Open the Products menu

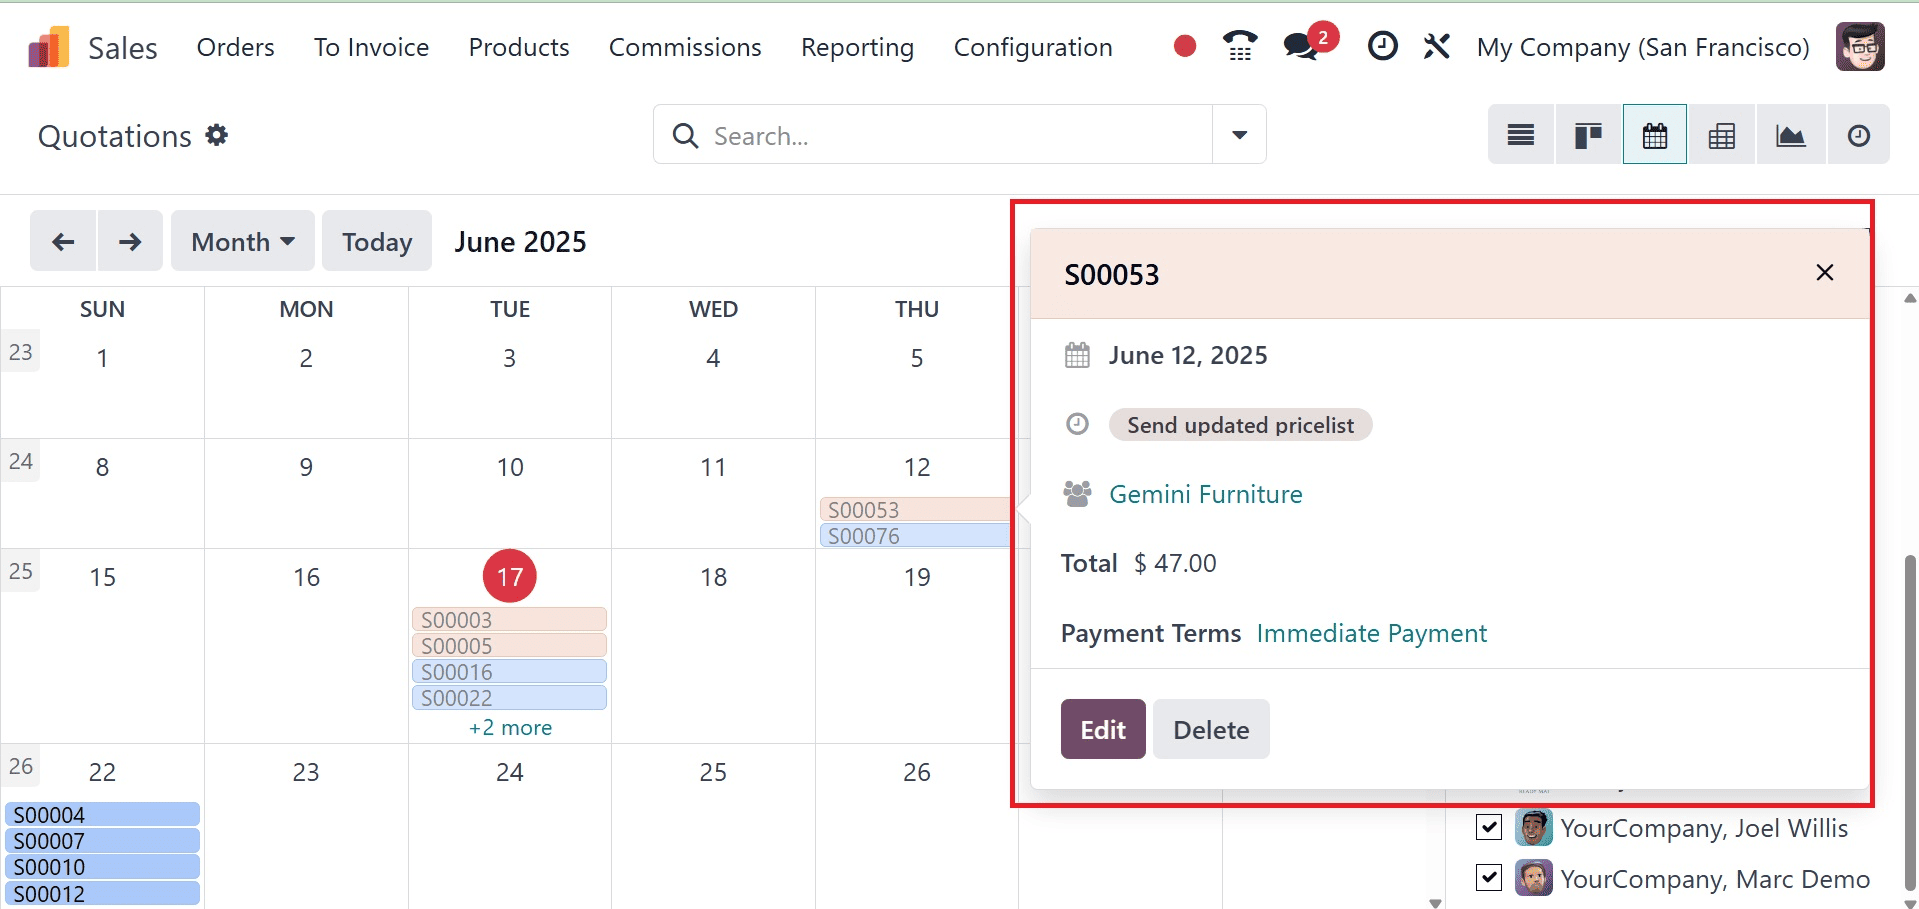click(519, 47)
